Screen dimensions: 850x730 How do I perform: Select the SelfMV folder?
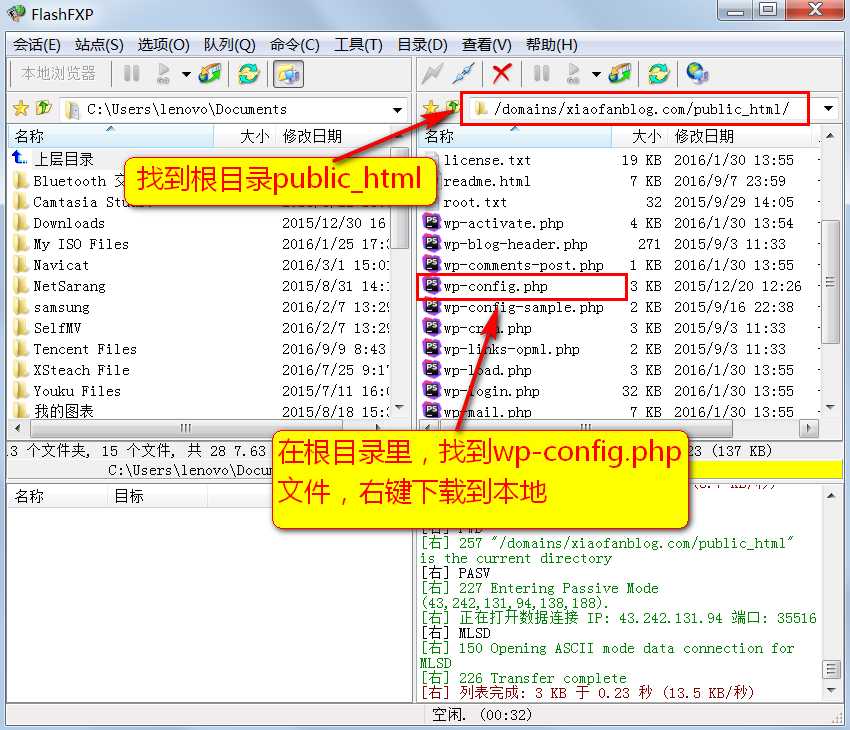pos(57,328)
